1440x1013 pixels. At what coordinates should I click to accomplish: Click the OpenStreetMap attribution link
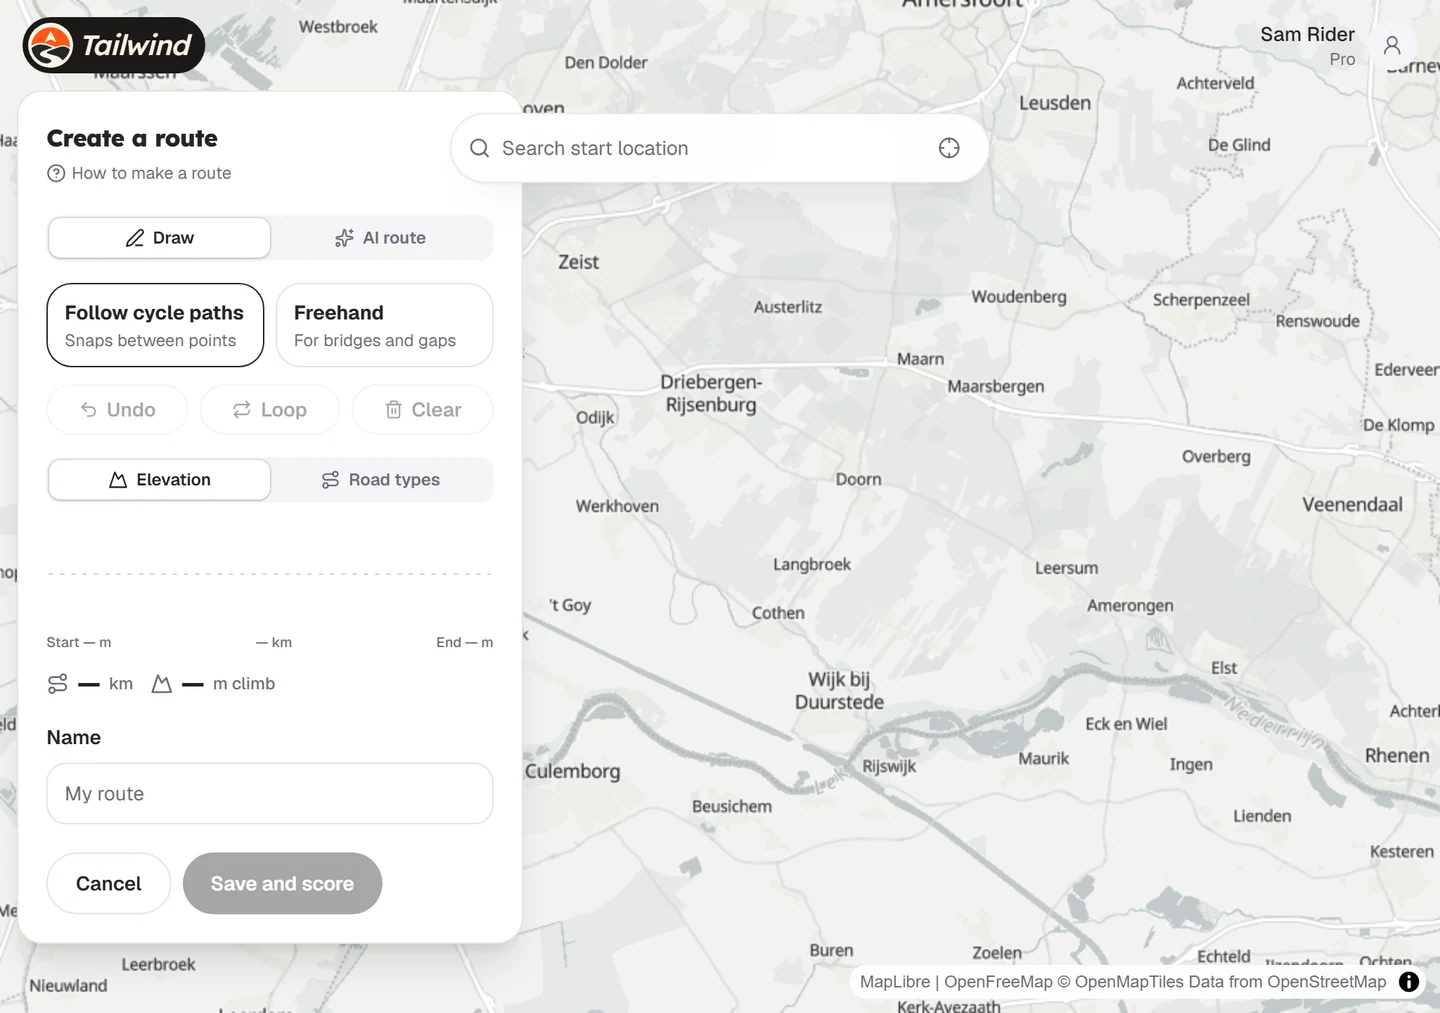[x=1327, y=982]
